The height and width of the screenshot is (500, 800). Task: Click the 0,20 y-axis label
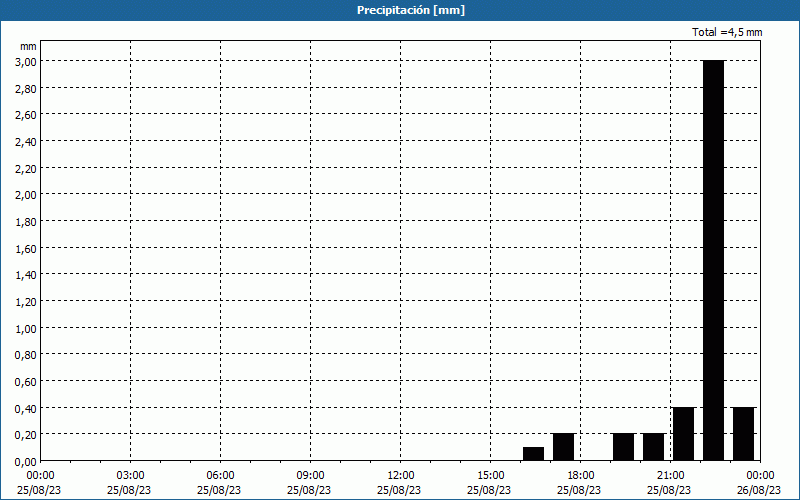tap(26, 435)
